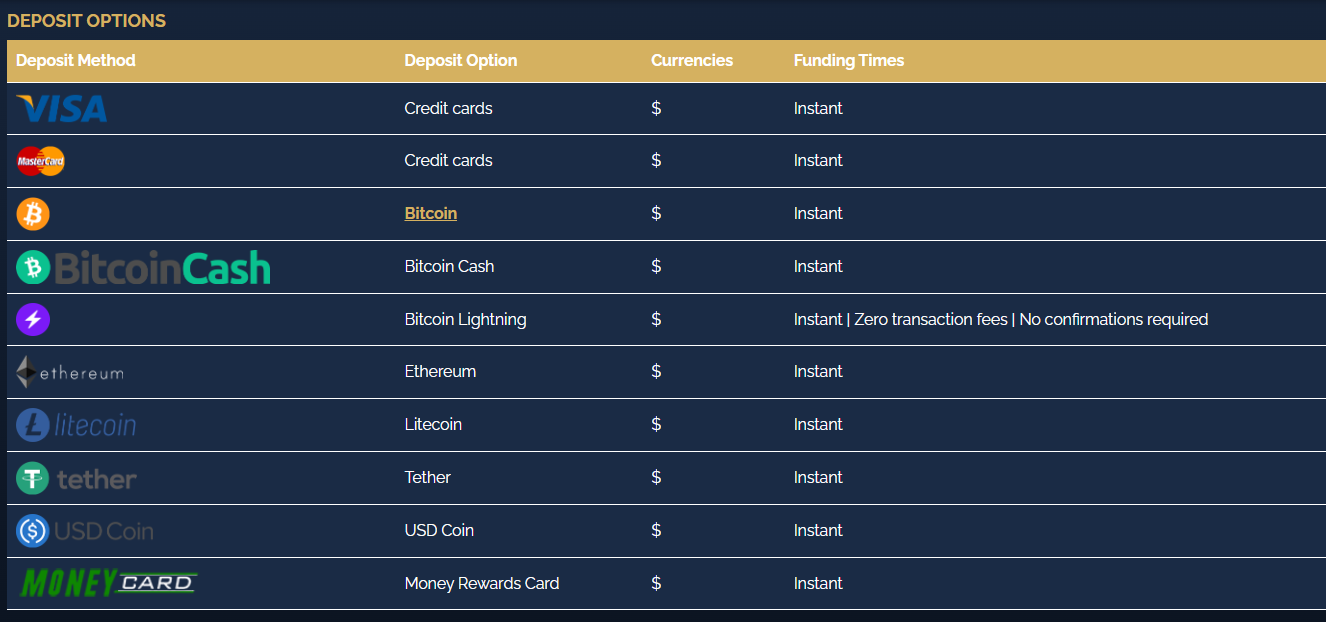
Task: Select the Deposit Method column header
Action: point(75,60)
